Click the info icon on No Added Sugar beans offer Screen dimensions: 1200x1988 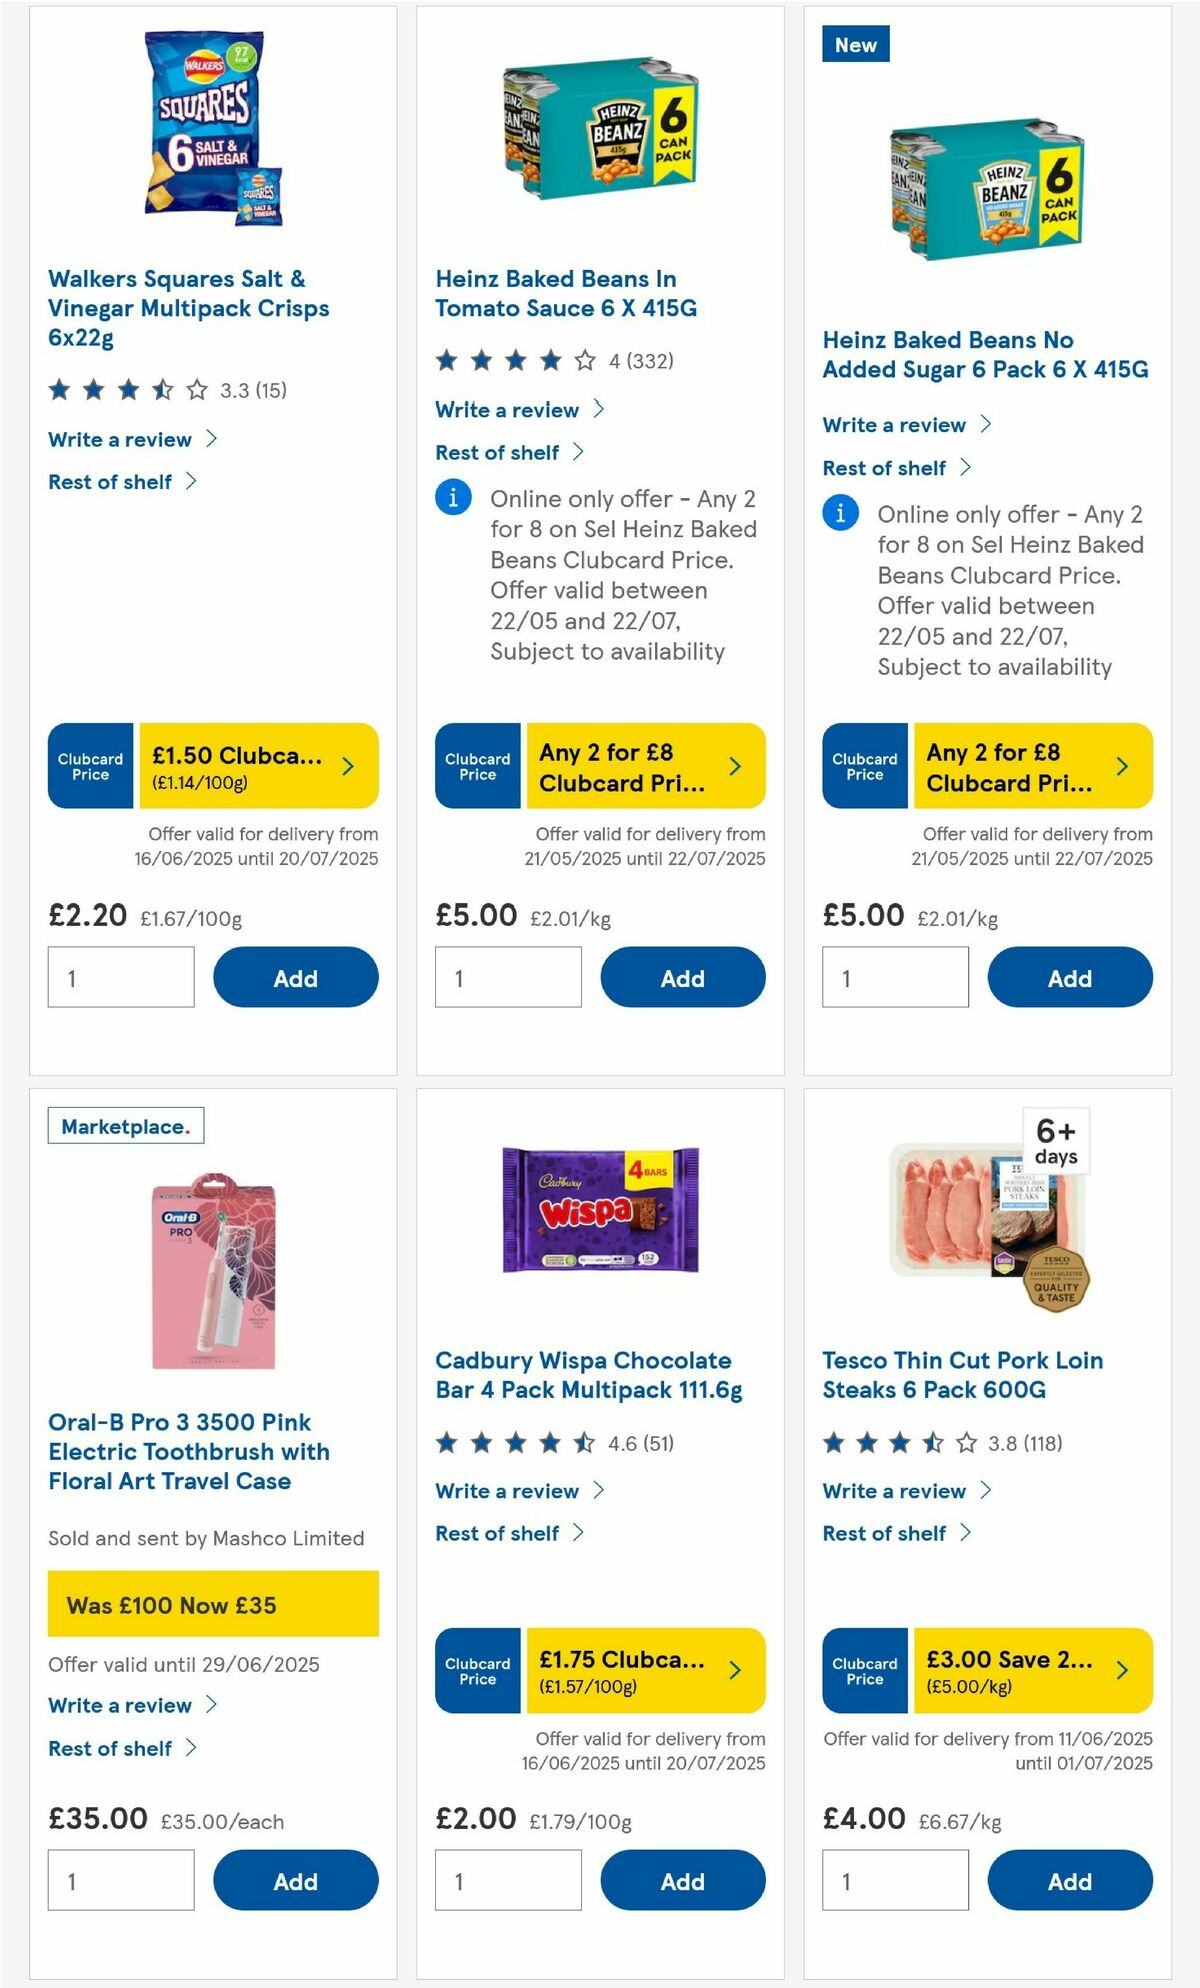coord(840,513)
